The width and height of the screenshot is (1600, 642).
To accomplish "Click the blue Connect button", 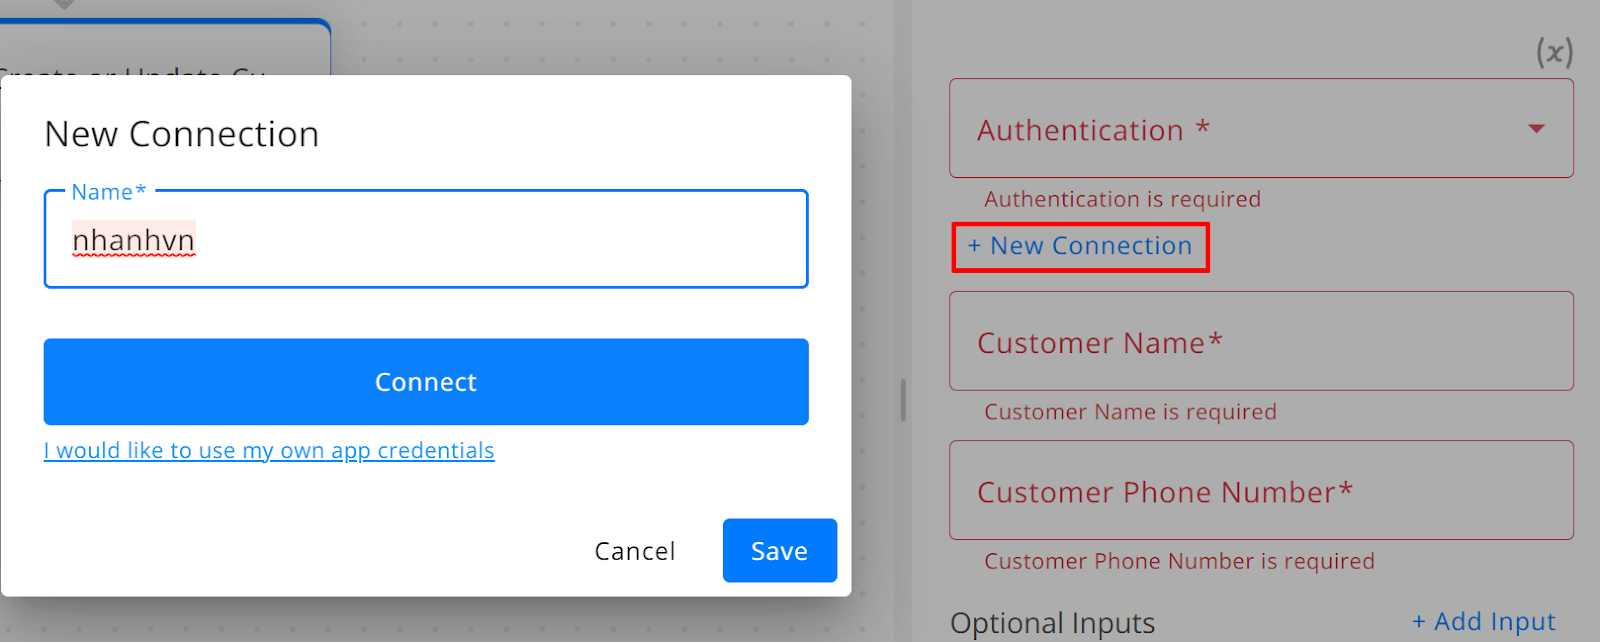I will [426, 382].
